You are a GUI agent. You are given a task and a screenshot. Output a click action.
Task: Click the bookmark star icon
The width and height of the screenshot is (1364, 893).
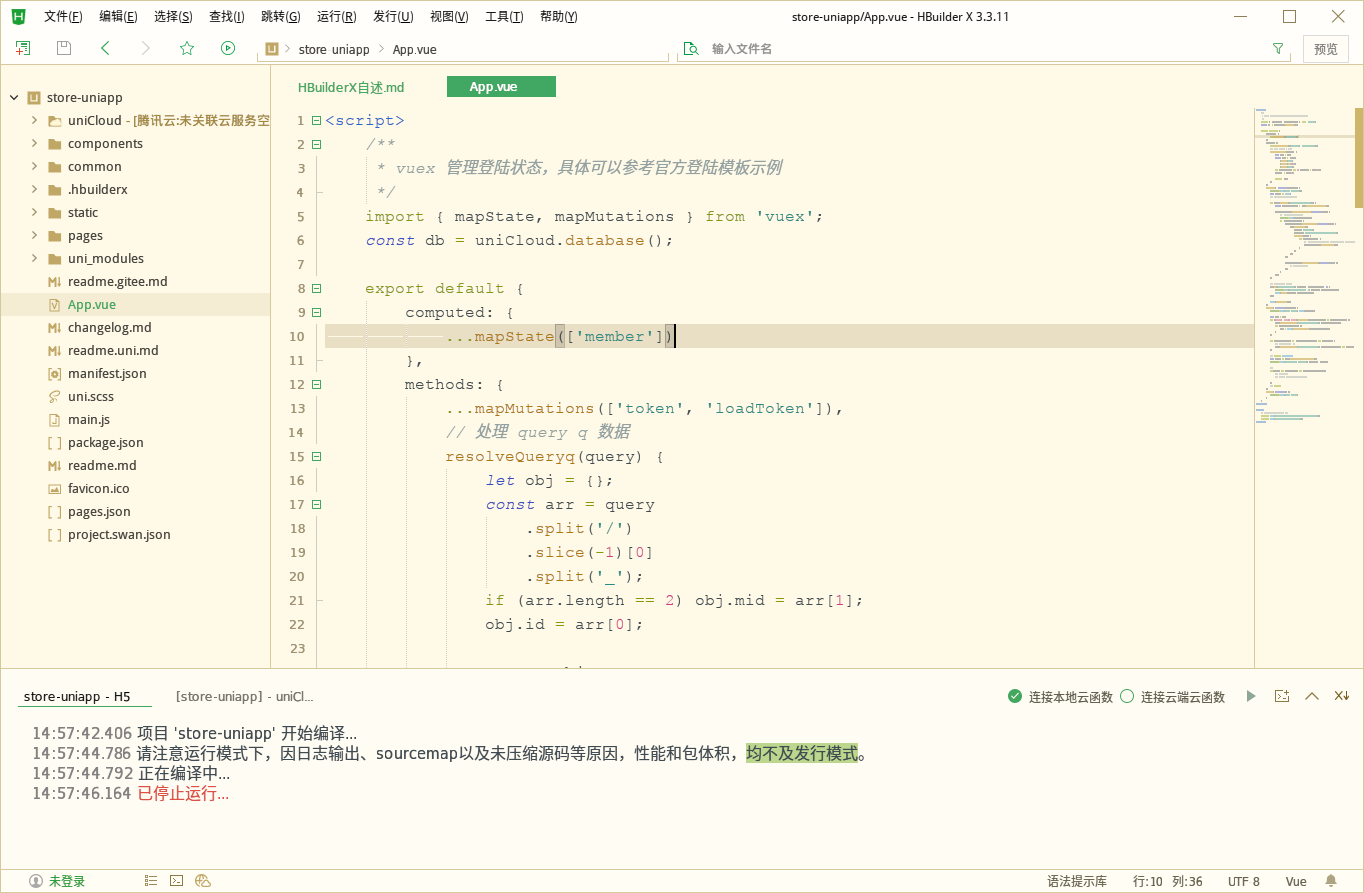coord(186,48)
